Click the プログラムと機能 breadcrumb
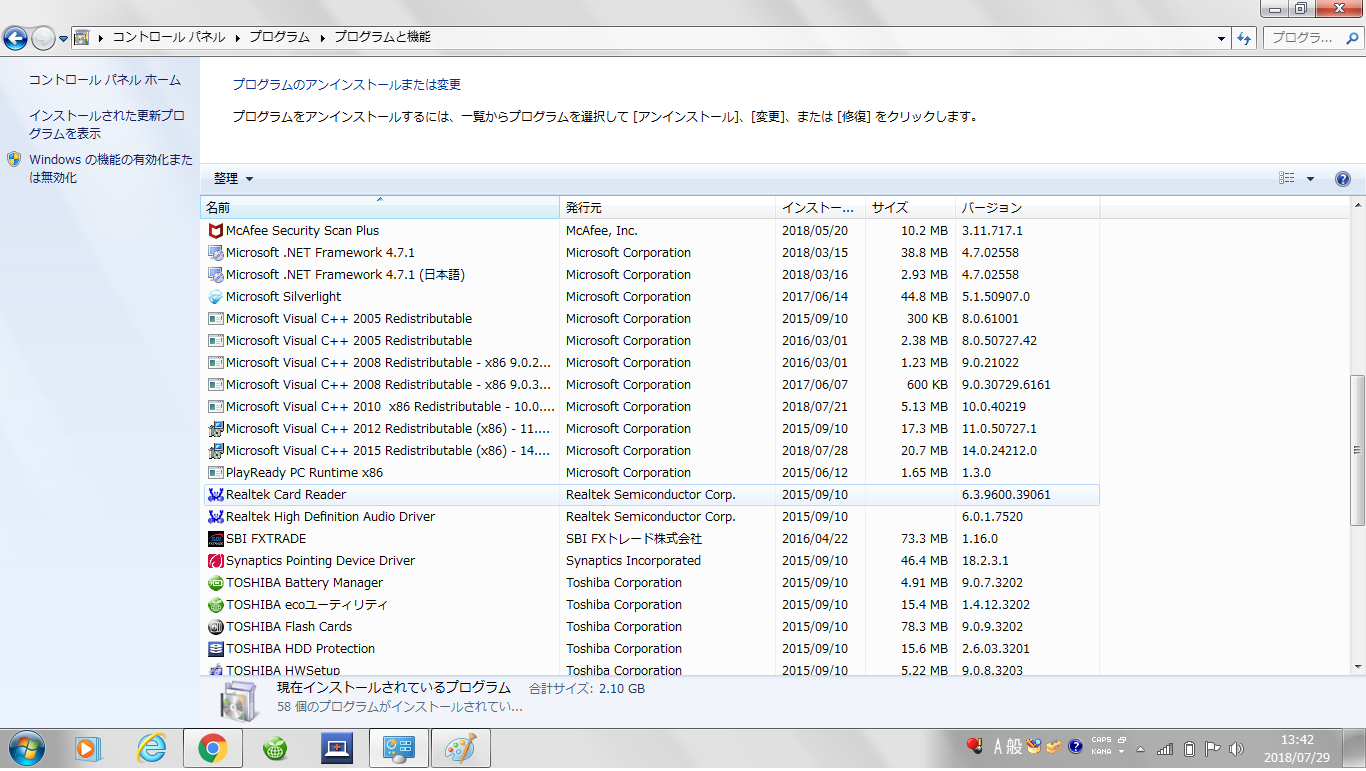1366x771 pixels. tap(382, 38)
